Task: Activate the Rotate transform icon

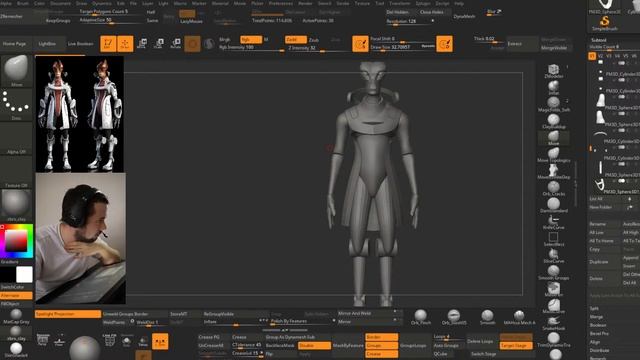Action: coord(176,44)
